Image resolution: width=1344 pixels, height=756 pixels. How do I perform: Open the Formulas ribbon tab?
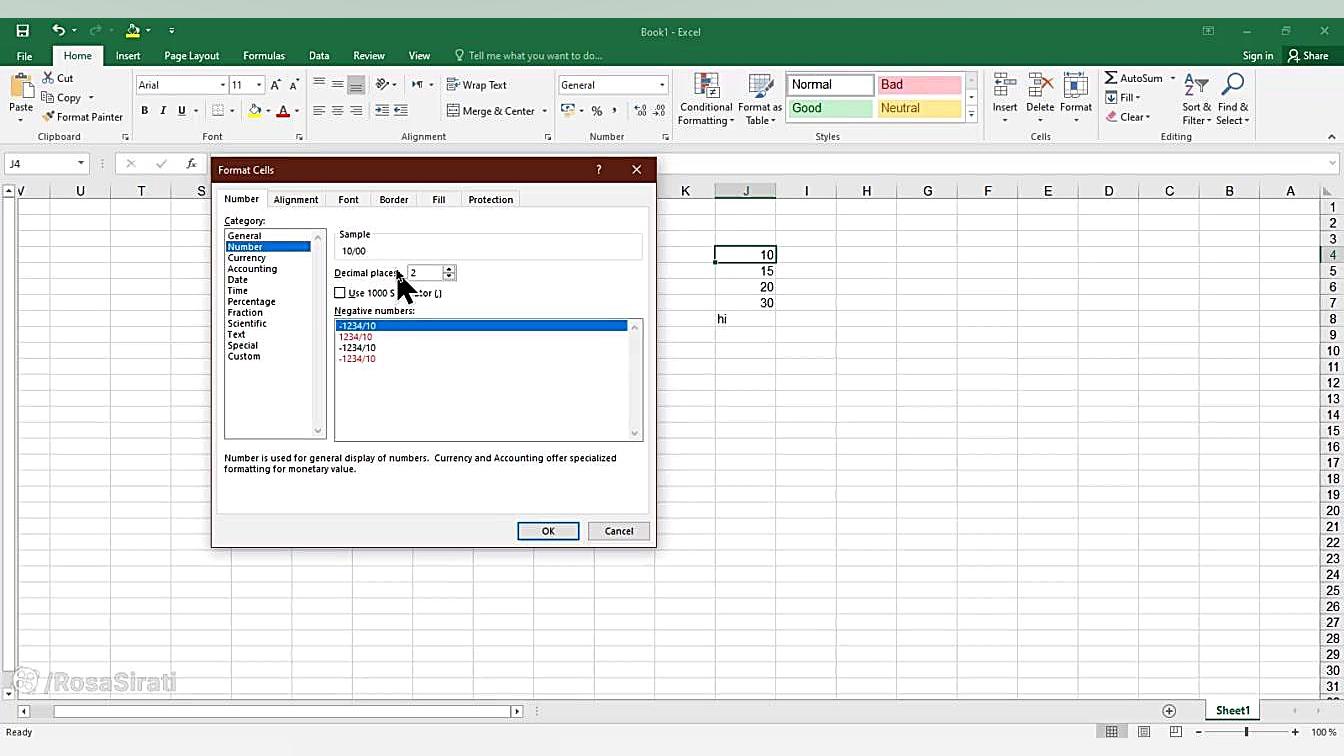pyautogui.click(x=263, y=56)
